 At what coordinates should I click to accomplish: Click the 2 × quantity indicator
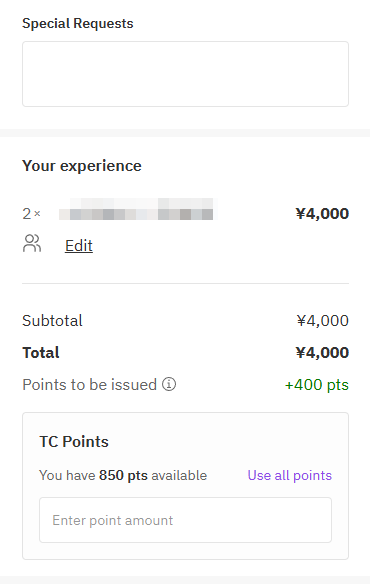click(31, 214)
